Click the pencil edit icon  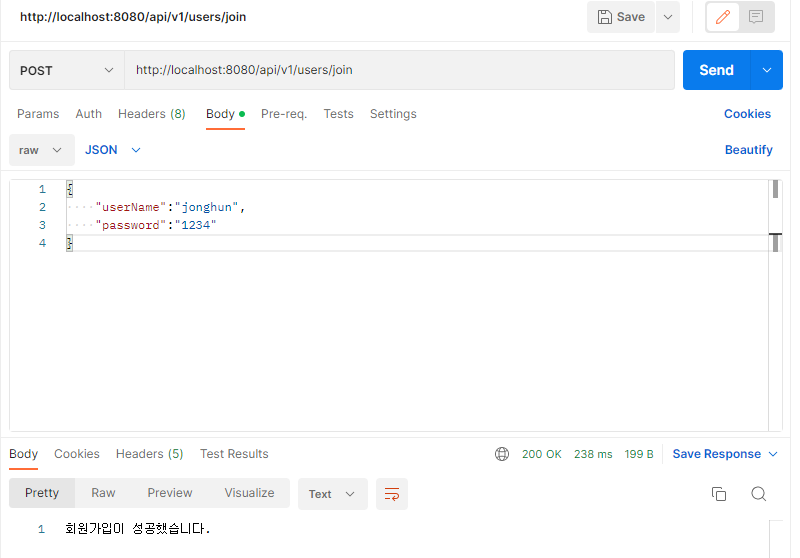722,17
